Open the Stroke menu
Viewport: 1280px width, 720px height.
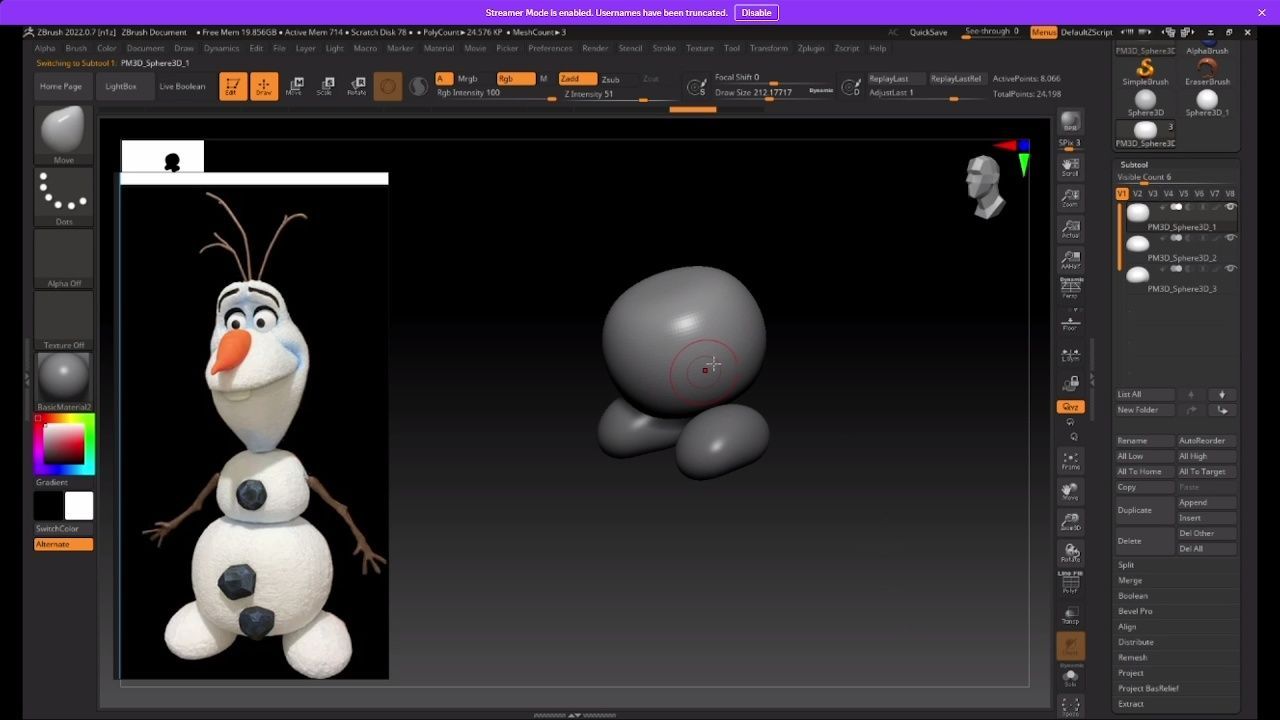coord(664,48)
